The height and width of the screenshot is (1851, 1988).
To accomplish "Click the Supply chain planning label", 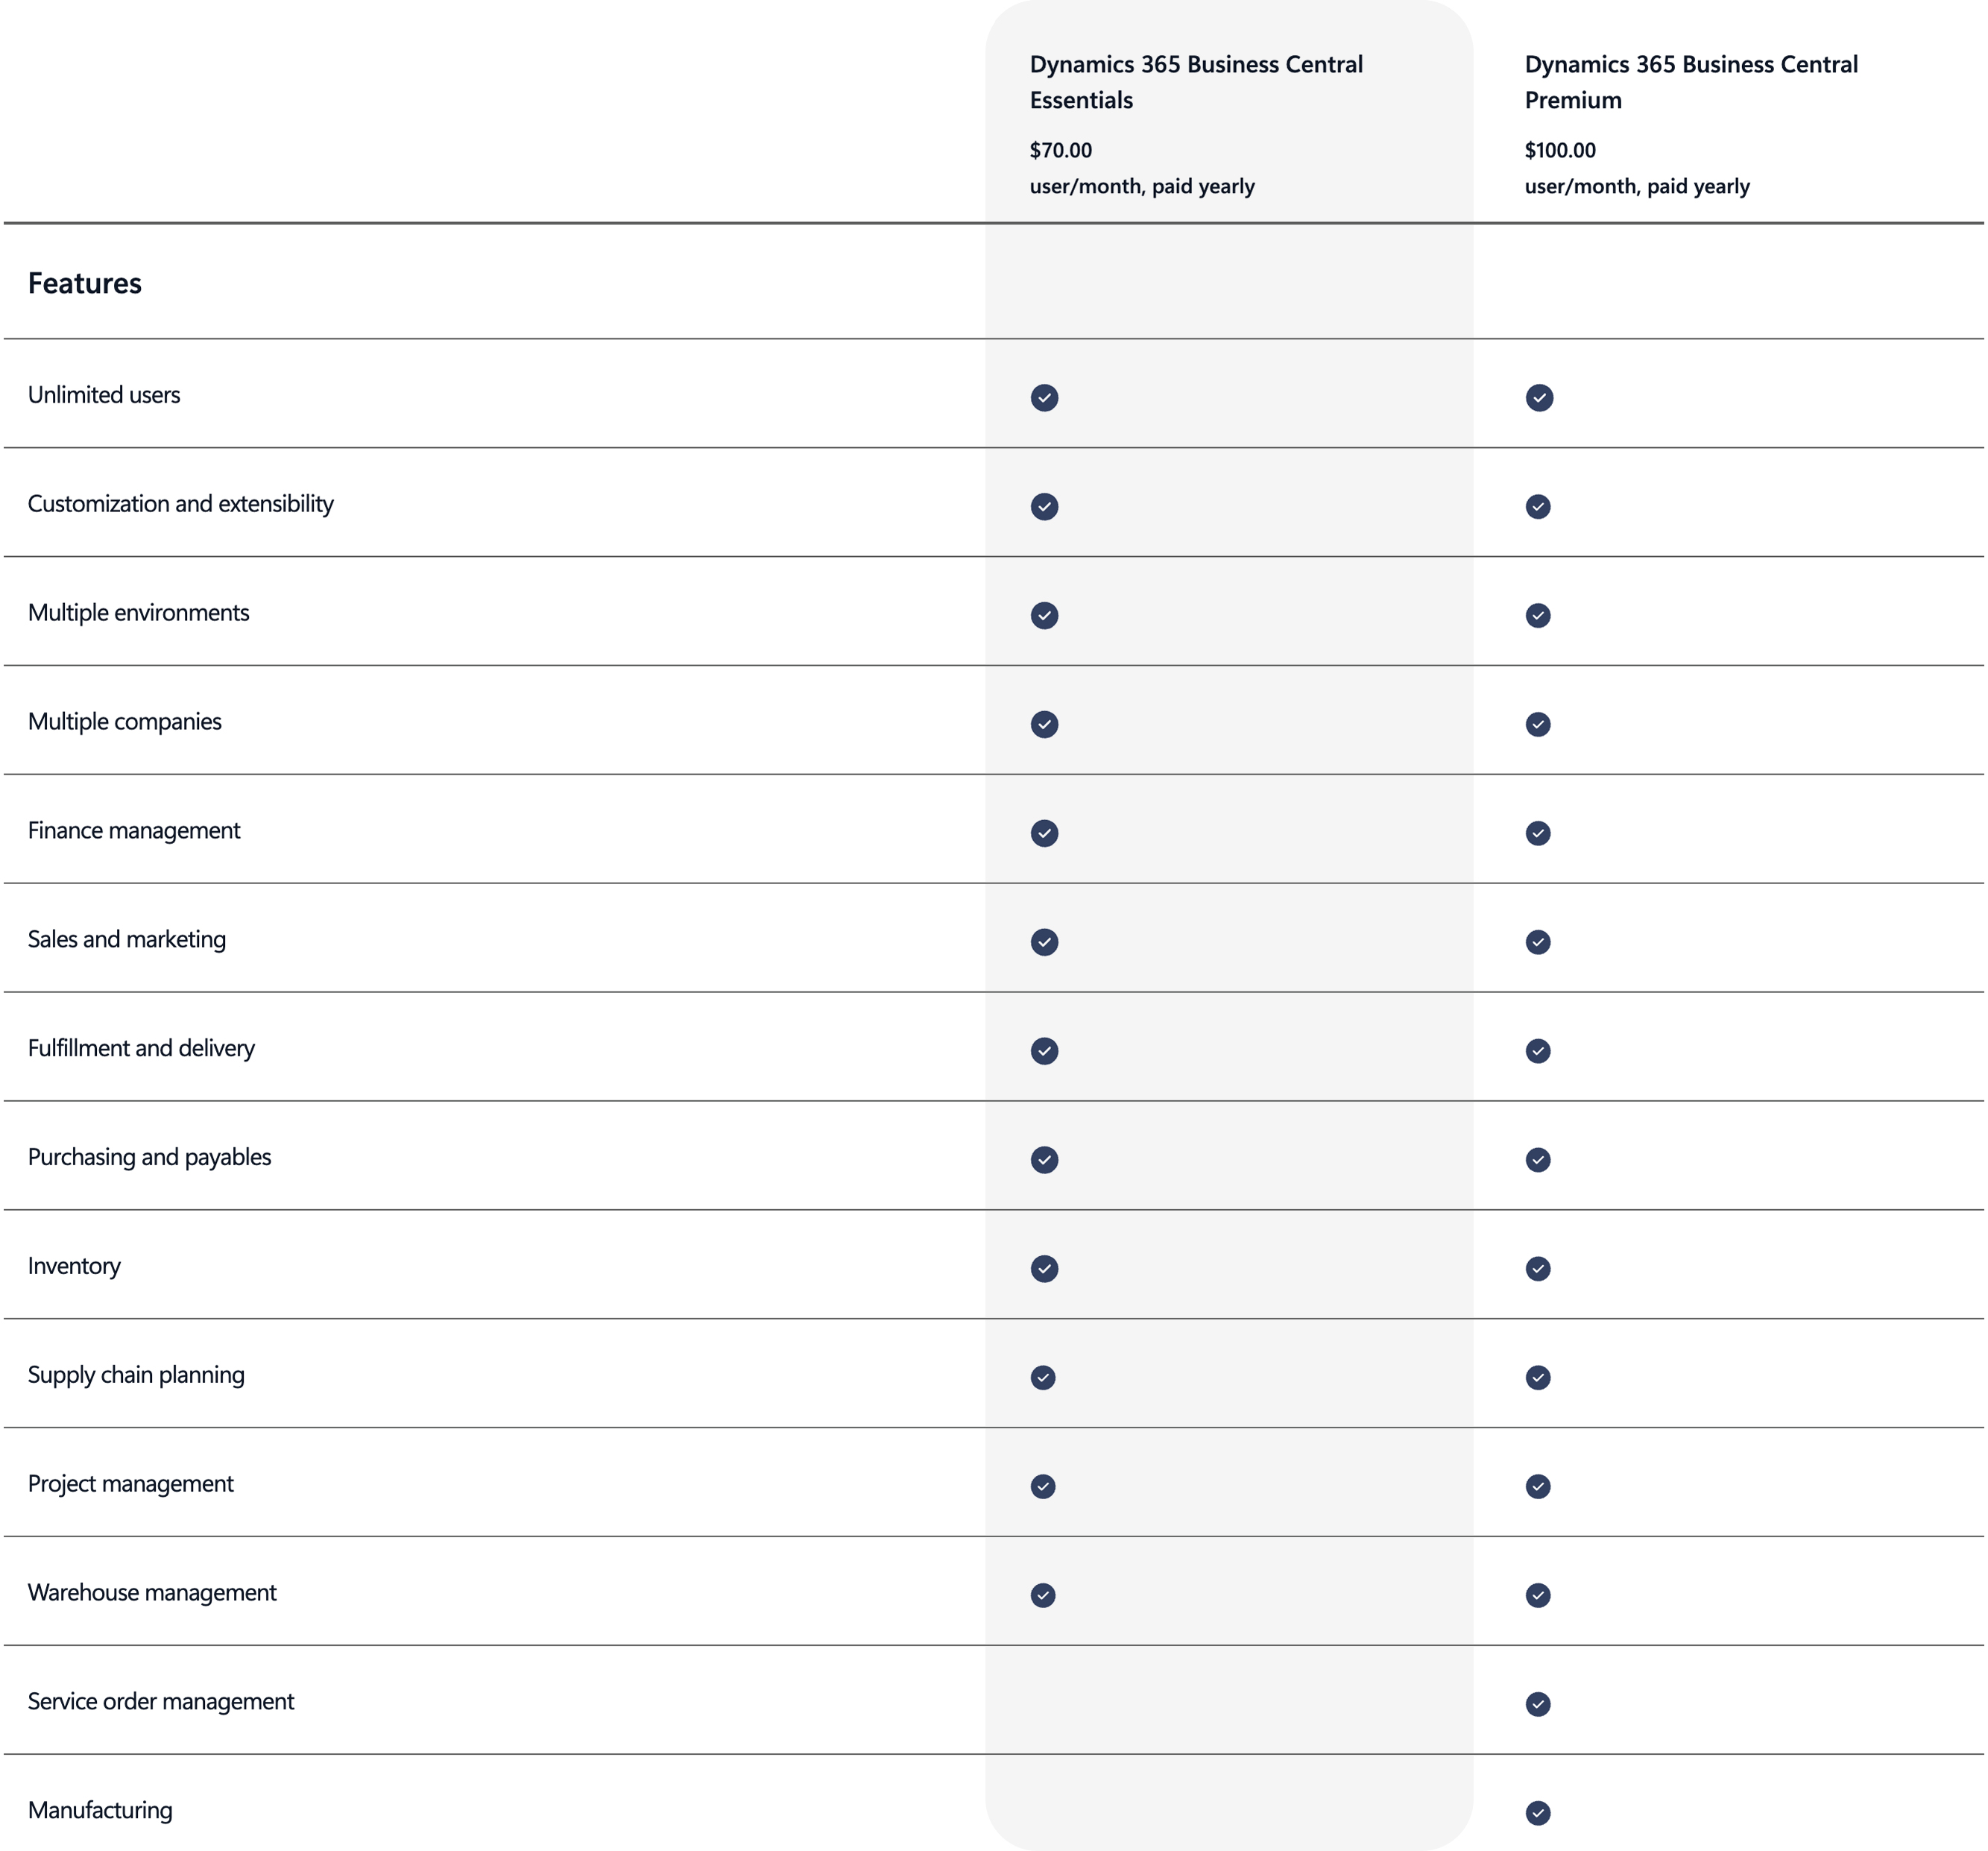I will coord(136,1376).
